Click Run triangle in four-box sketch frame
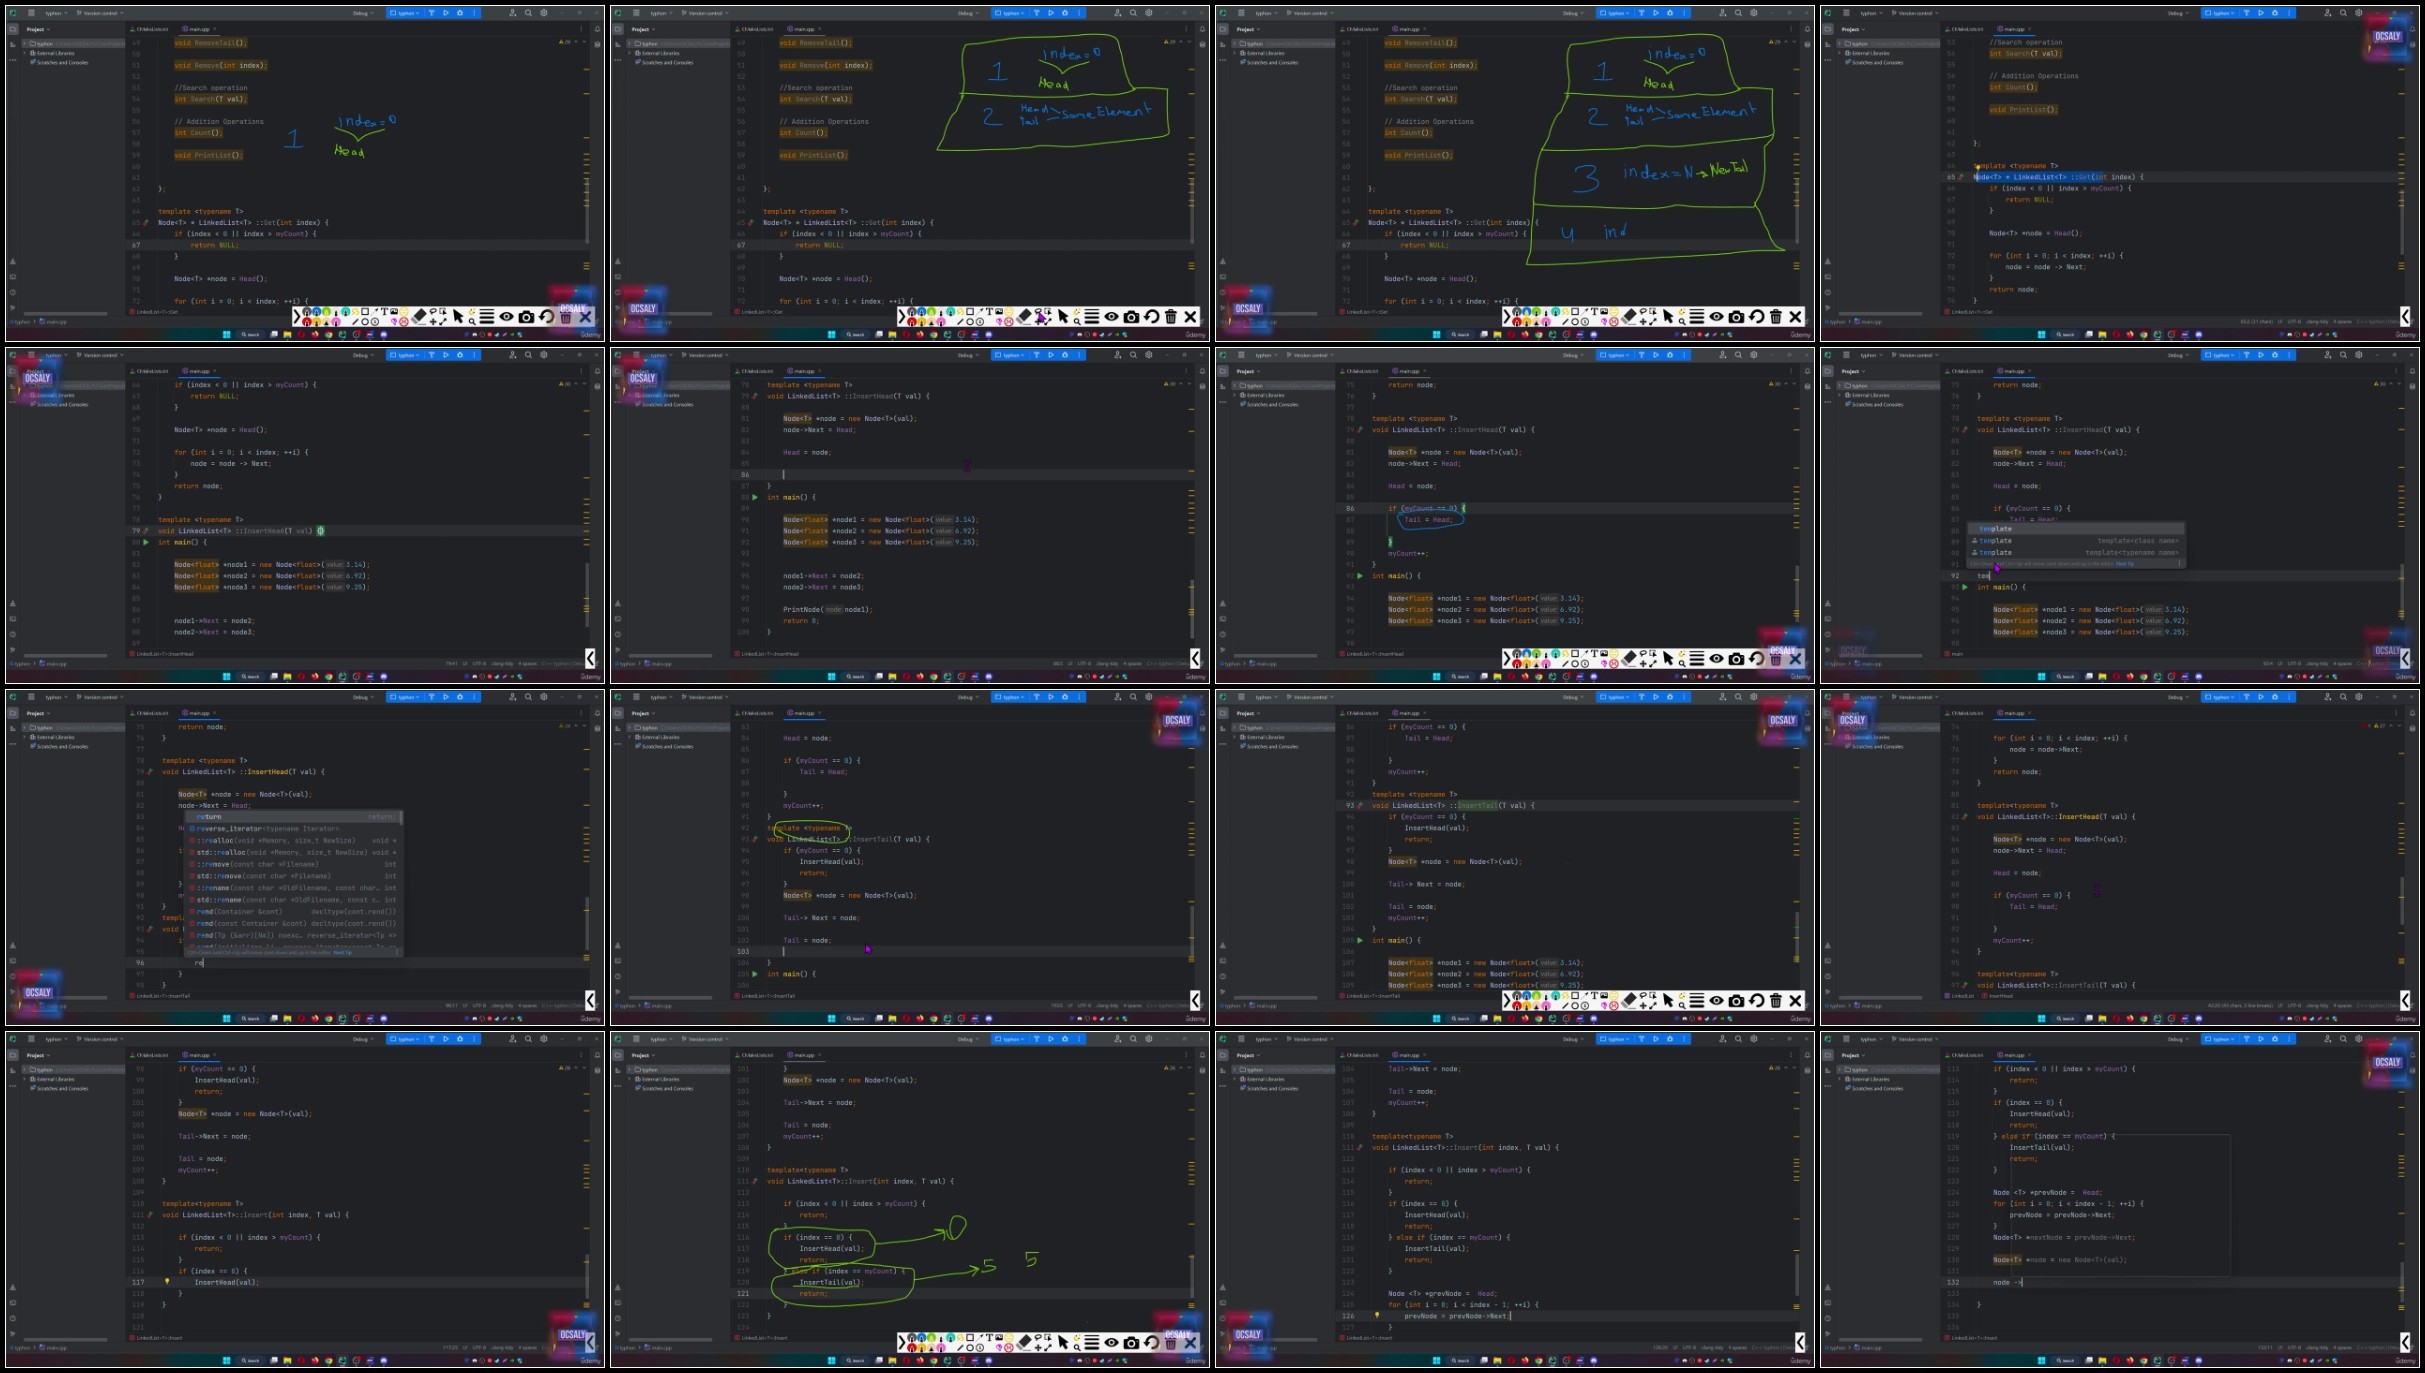Image resolution: width=2425 pixels, height=1373 pixels. pyautogui.click(x=1655, y=13)
